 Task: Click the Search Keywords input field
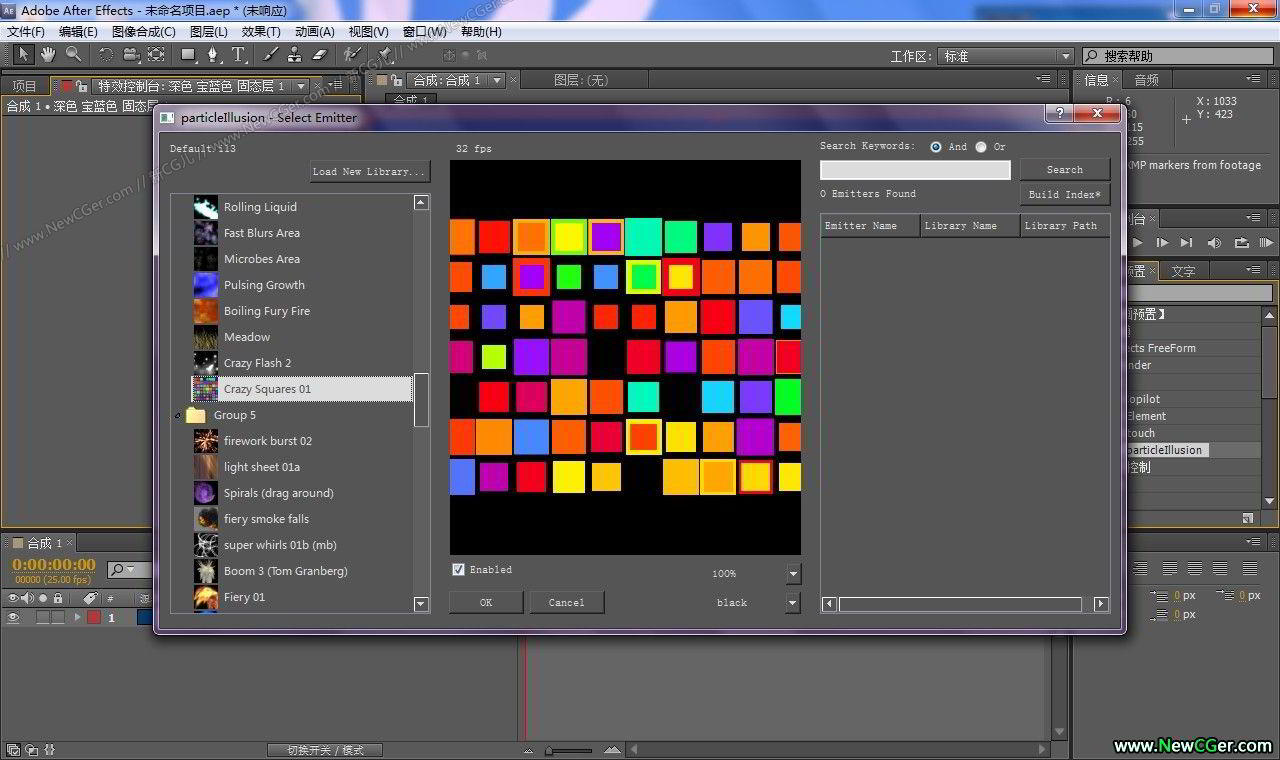915,170
